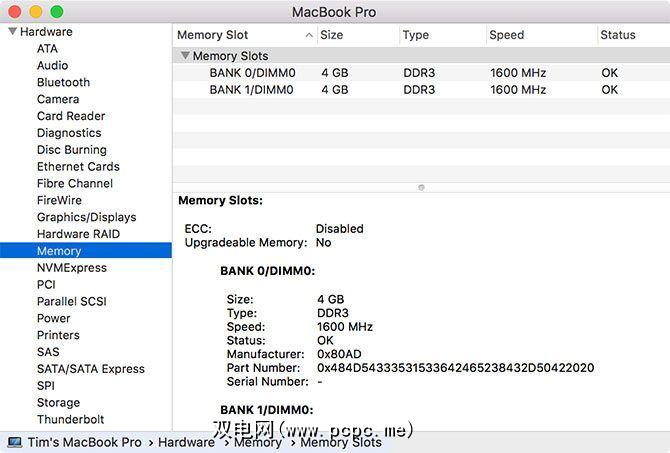Screen dimensions: 670x453
Task: Open the NVMExpress category
Action: point(72,268)
